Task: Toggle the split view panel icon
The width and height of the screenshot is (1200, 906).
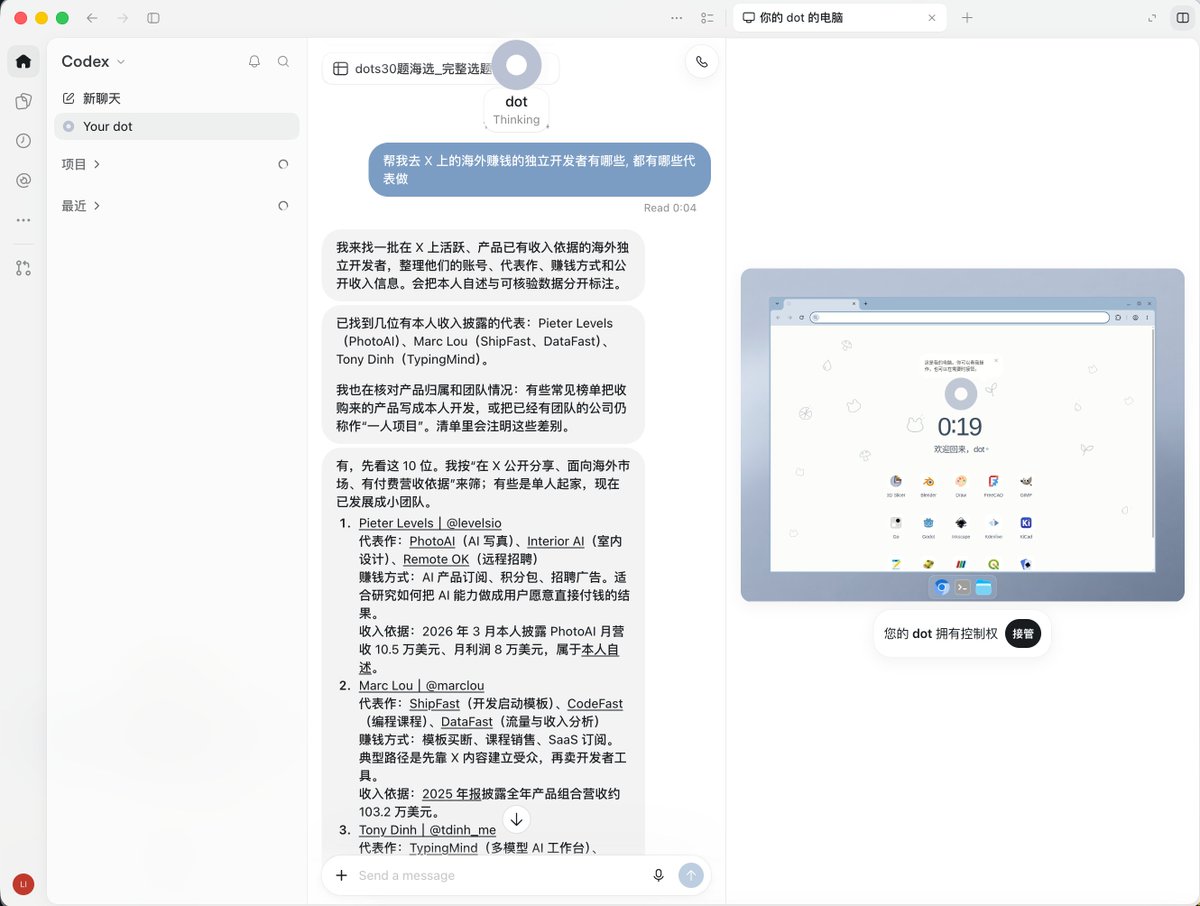Action: pyautogui.click(x=1183, y=18)
